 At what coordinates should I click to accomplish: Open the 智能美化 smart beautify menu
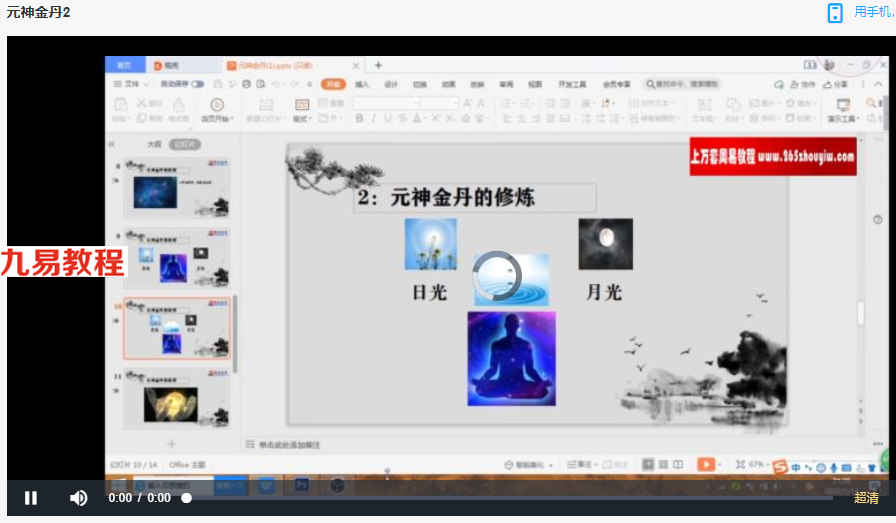tap(529, 465)
